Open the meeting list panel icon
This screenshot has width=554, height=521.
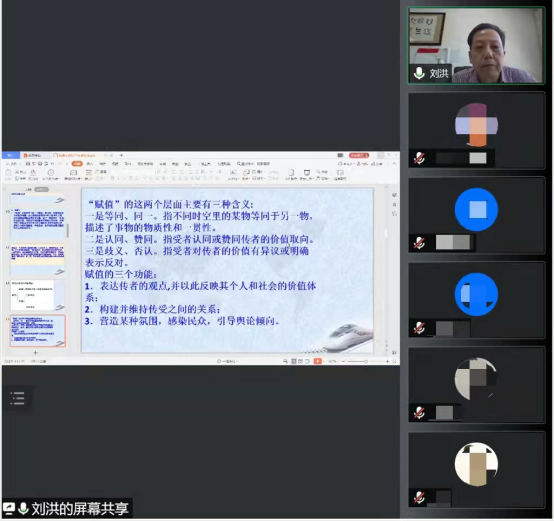pyautogui.click(x=17, y=398)
